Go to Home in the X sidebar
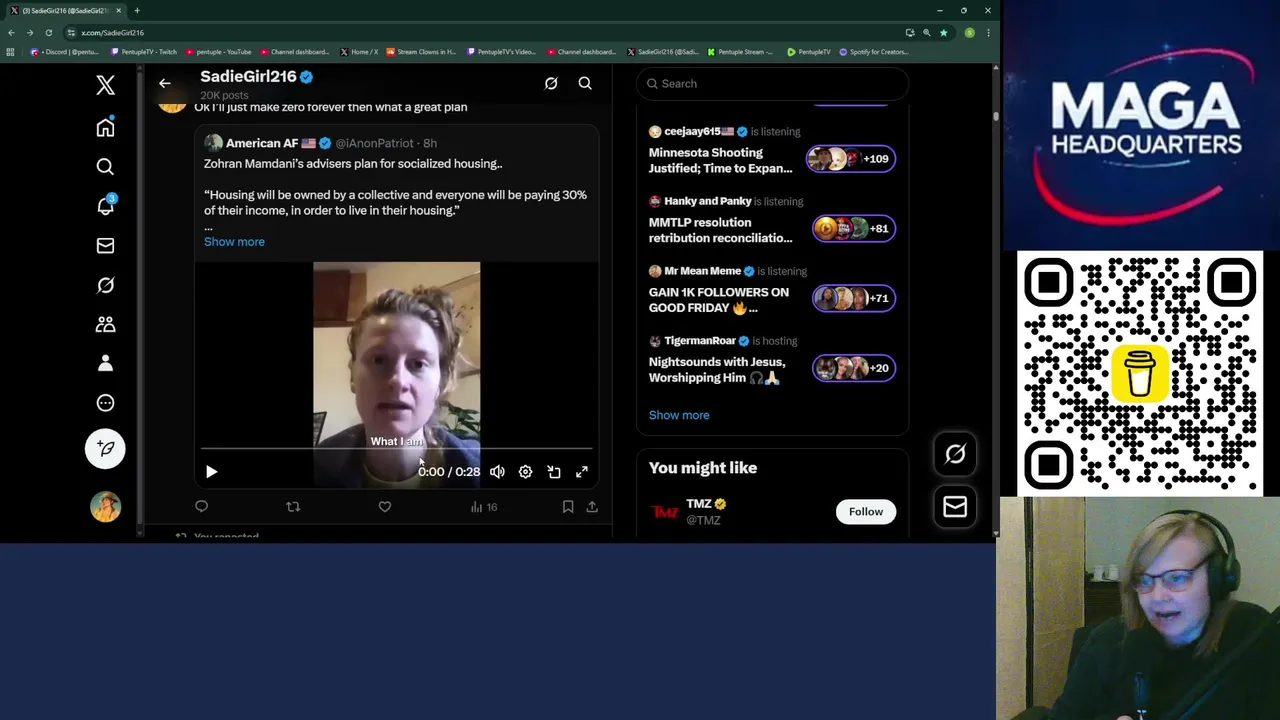This screenshot has width=1280, height=720. pos(105,127)
